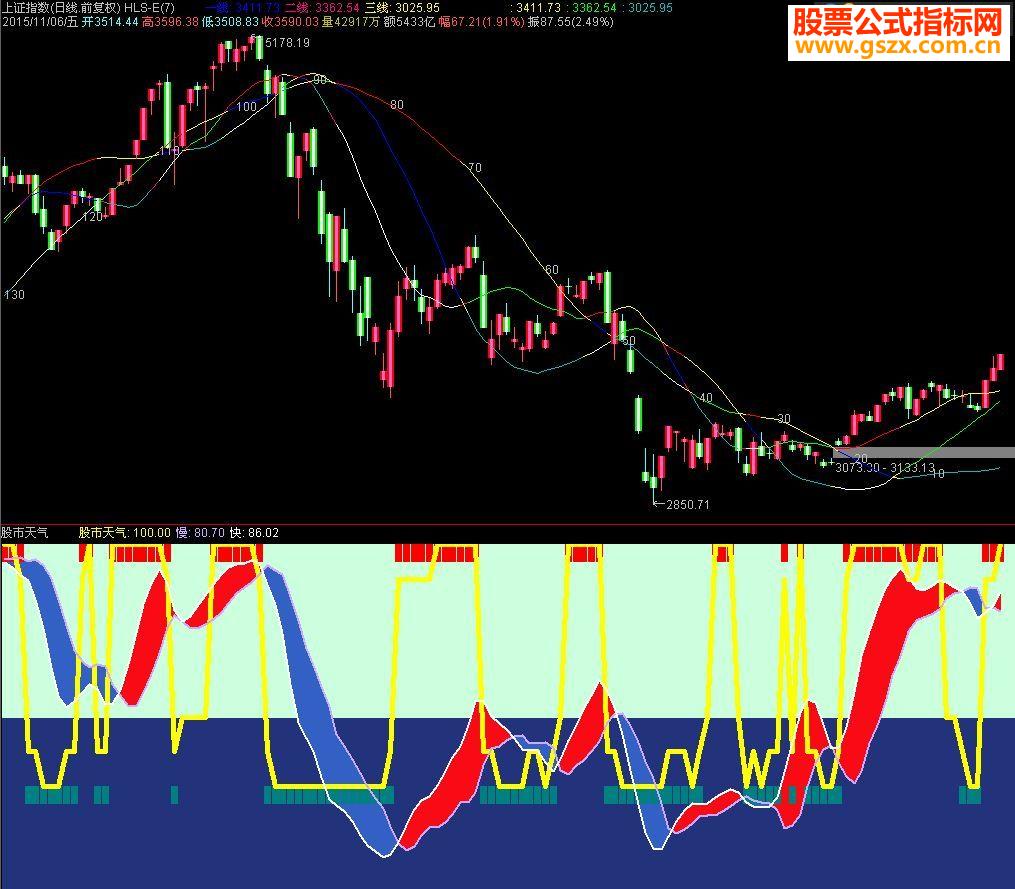
Task: Click the peak price label 5178.19
Action: tap(287, 43)
